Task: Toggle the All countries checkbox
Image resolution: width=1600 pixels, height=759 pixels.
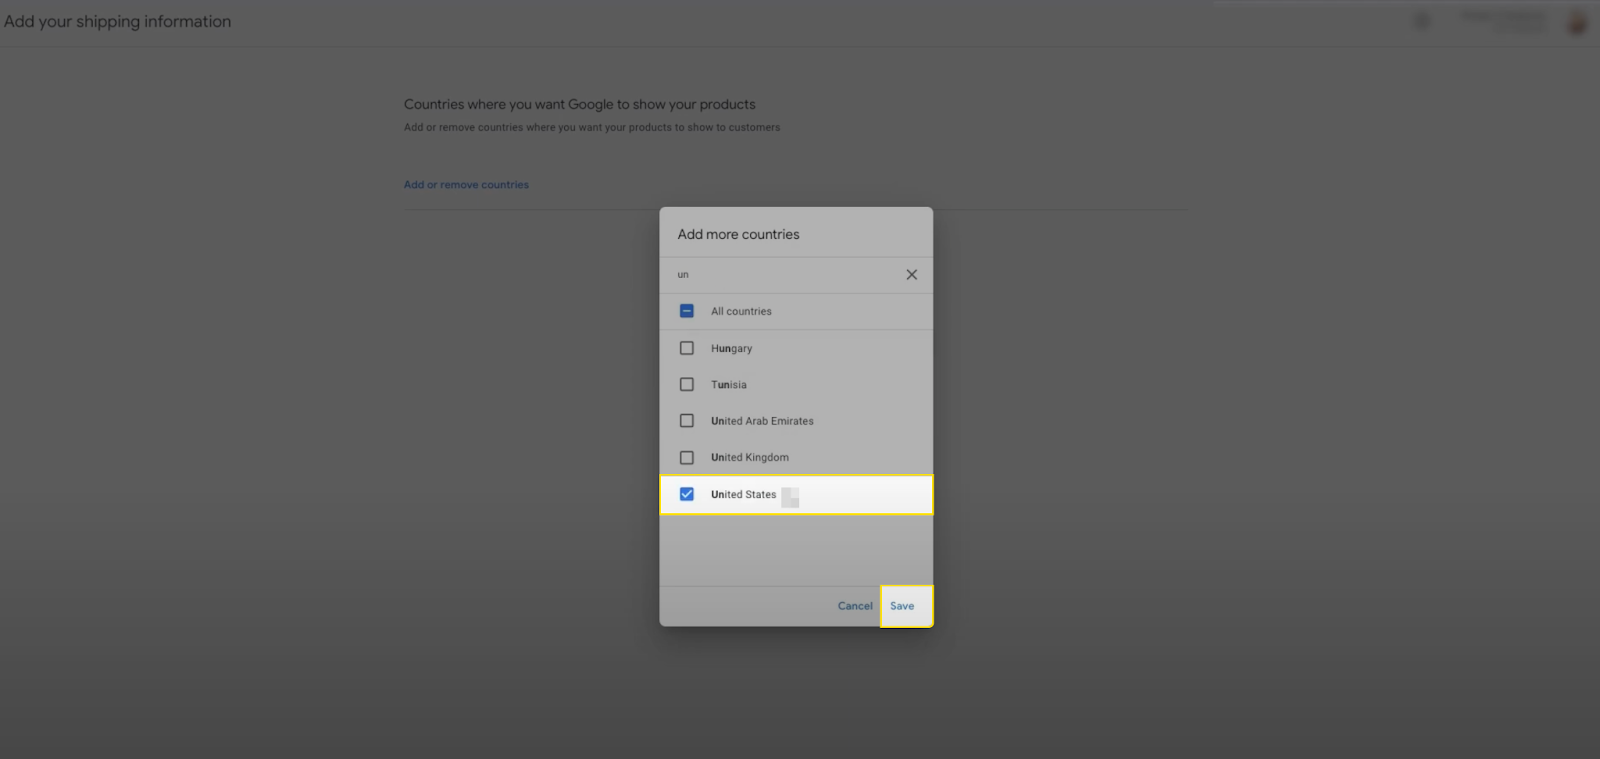Action: (687, 311)
